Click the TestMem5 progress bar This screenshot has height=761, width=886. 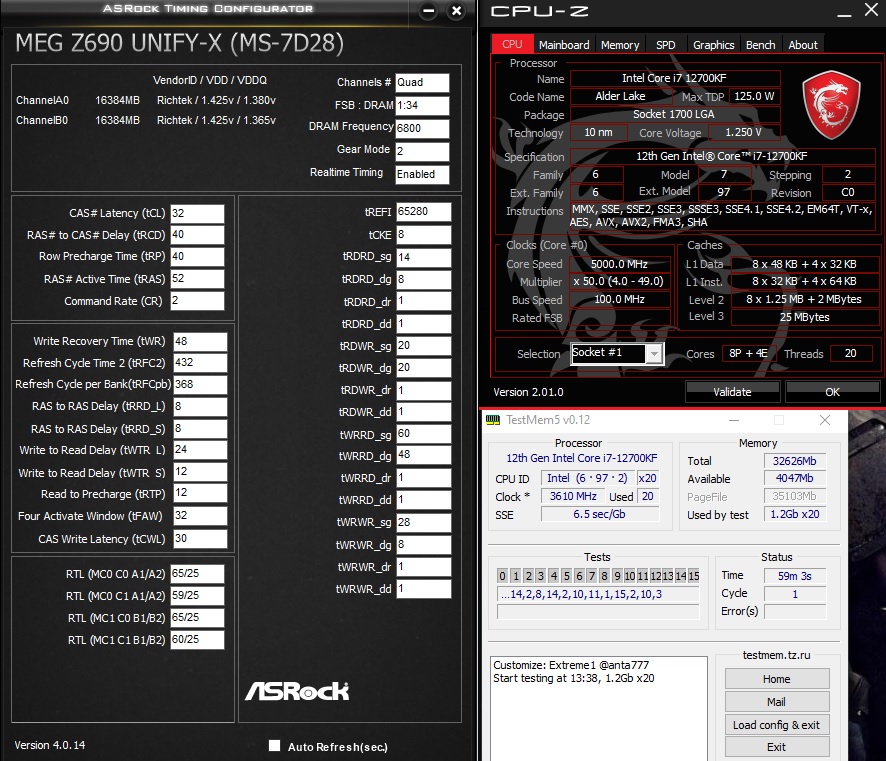tap(598, 612)
